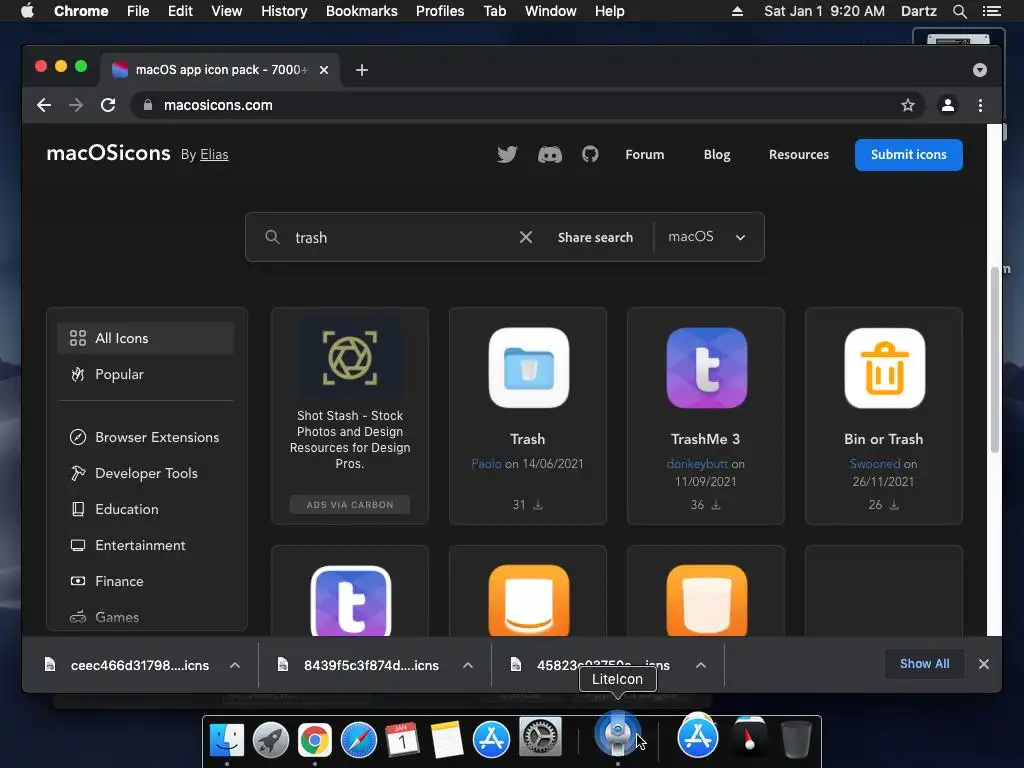Open Paolo's profile link
This screenshot has width=1024, height=768.
tap(487, 464)
